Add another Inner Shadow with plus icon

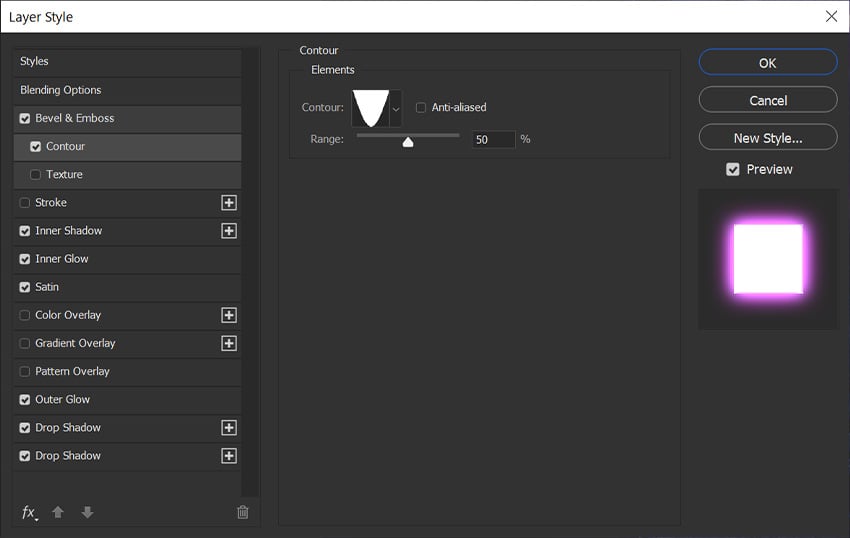(x=229, y=231)
